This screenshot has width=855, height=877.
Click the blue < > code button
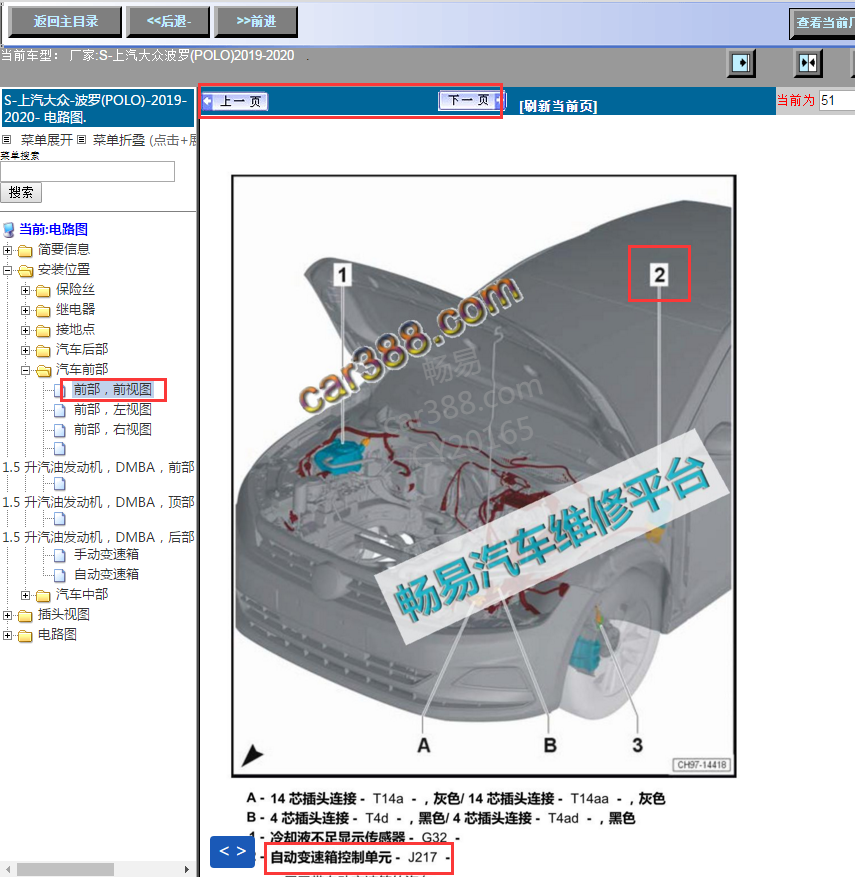pyautogui.click(x=233, y=851)
